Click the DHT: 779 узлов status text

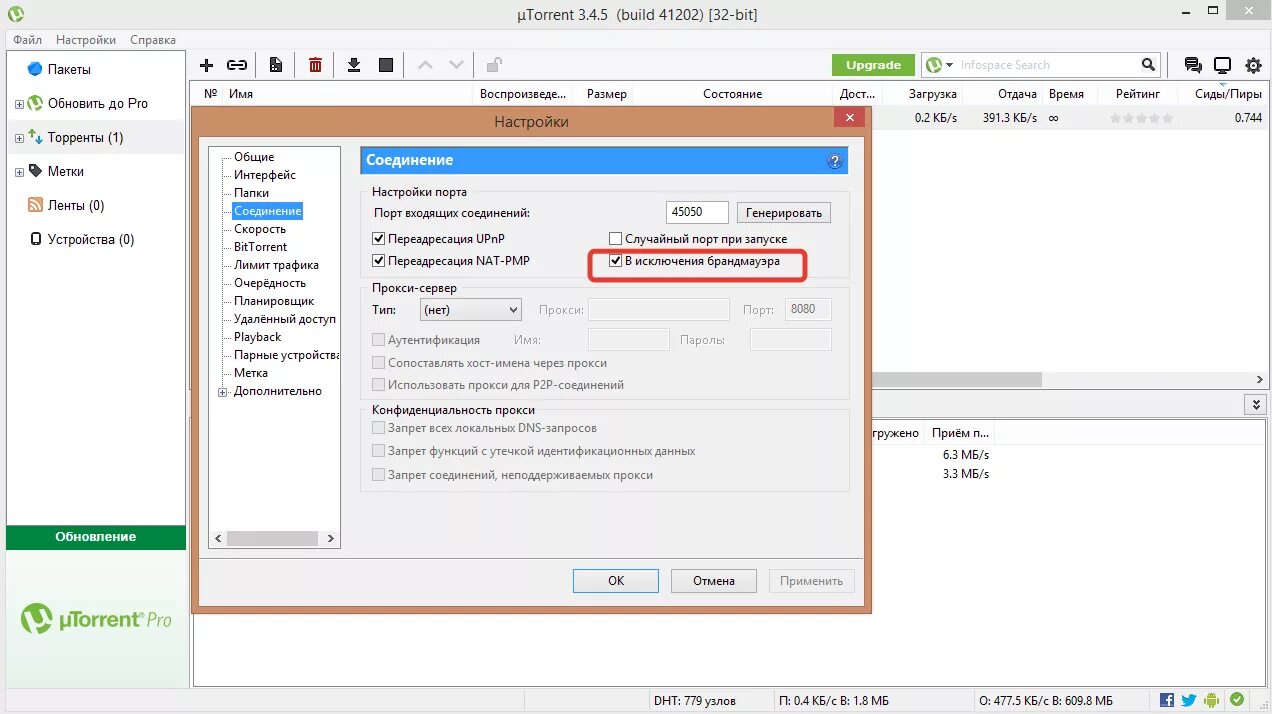tap(696, 700)
